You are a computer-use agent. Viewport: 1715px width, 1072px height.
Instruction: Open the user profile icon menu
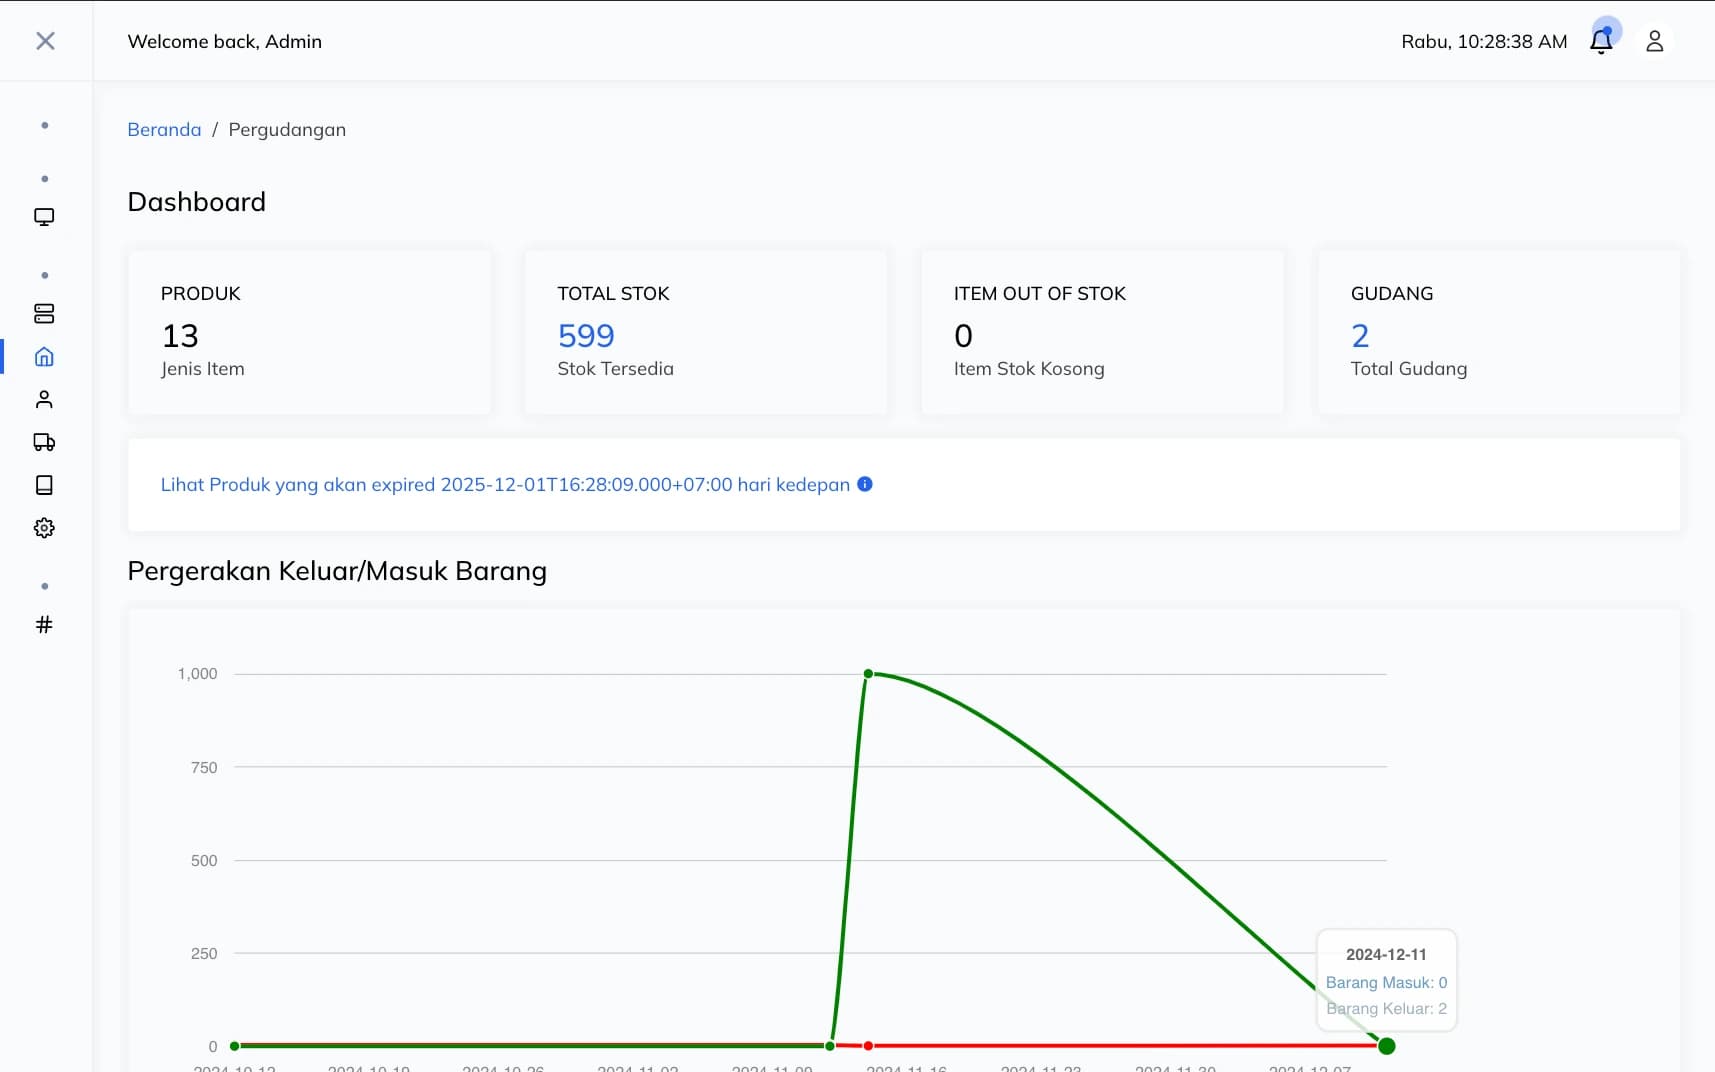click(x=1654, y=41)
